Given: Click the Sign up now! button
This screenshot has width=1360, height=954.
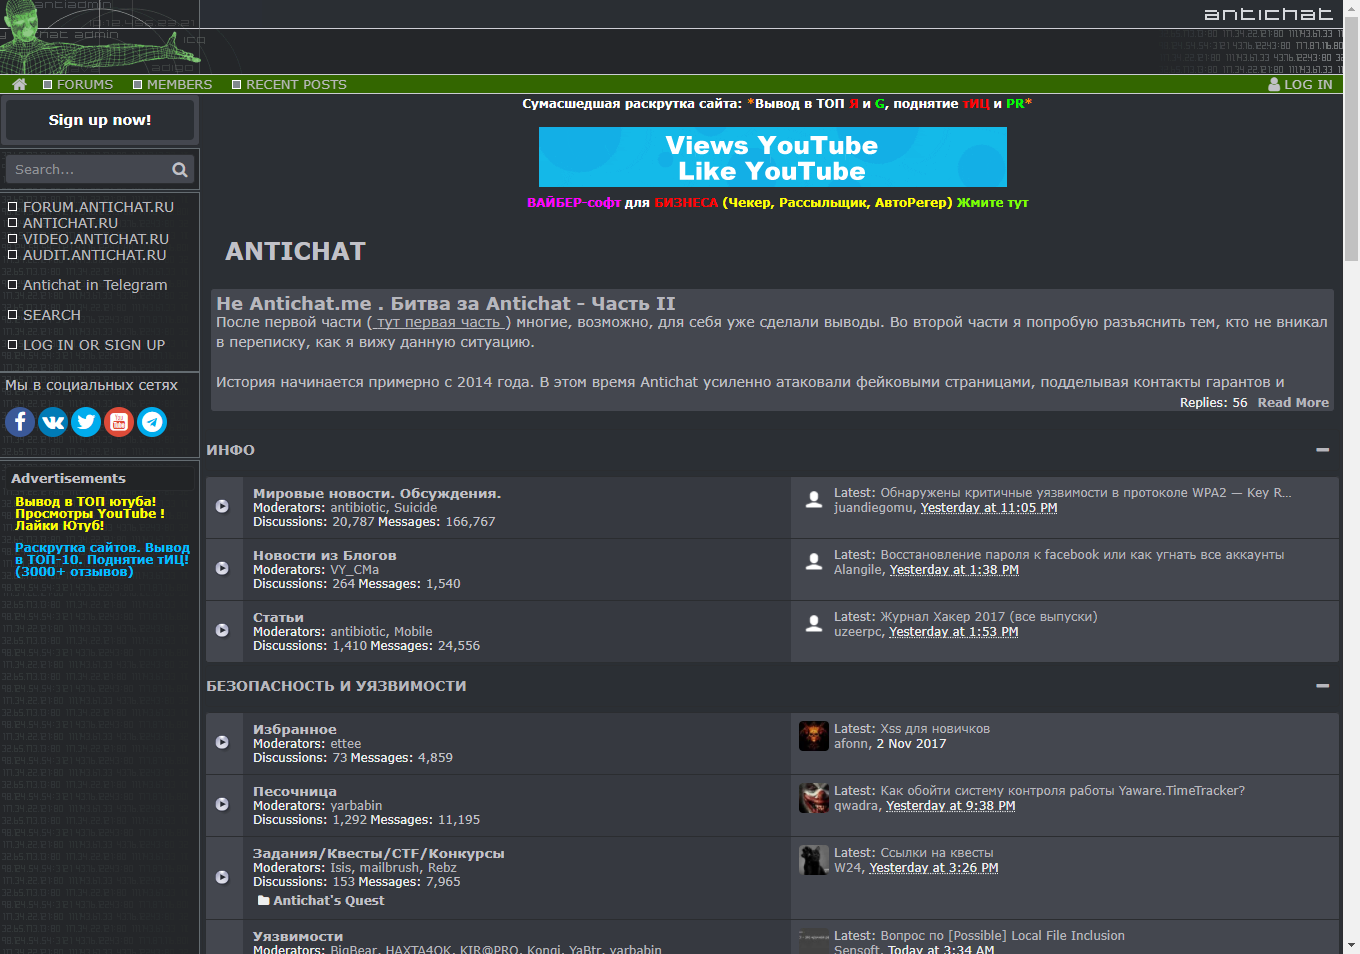Looking at the screenshot, I should 100,121.
